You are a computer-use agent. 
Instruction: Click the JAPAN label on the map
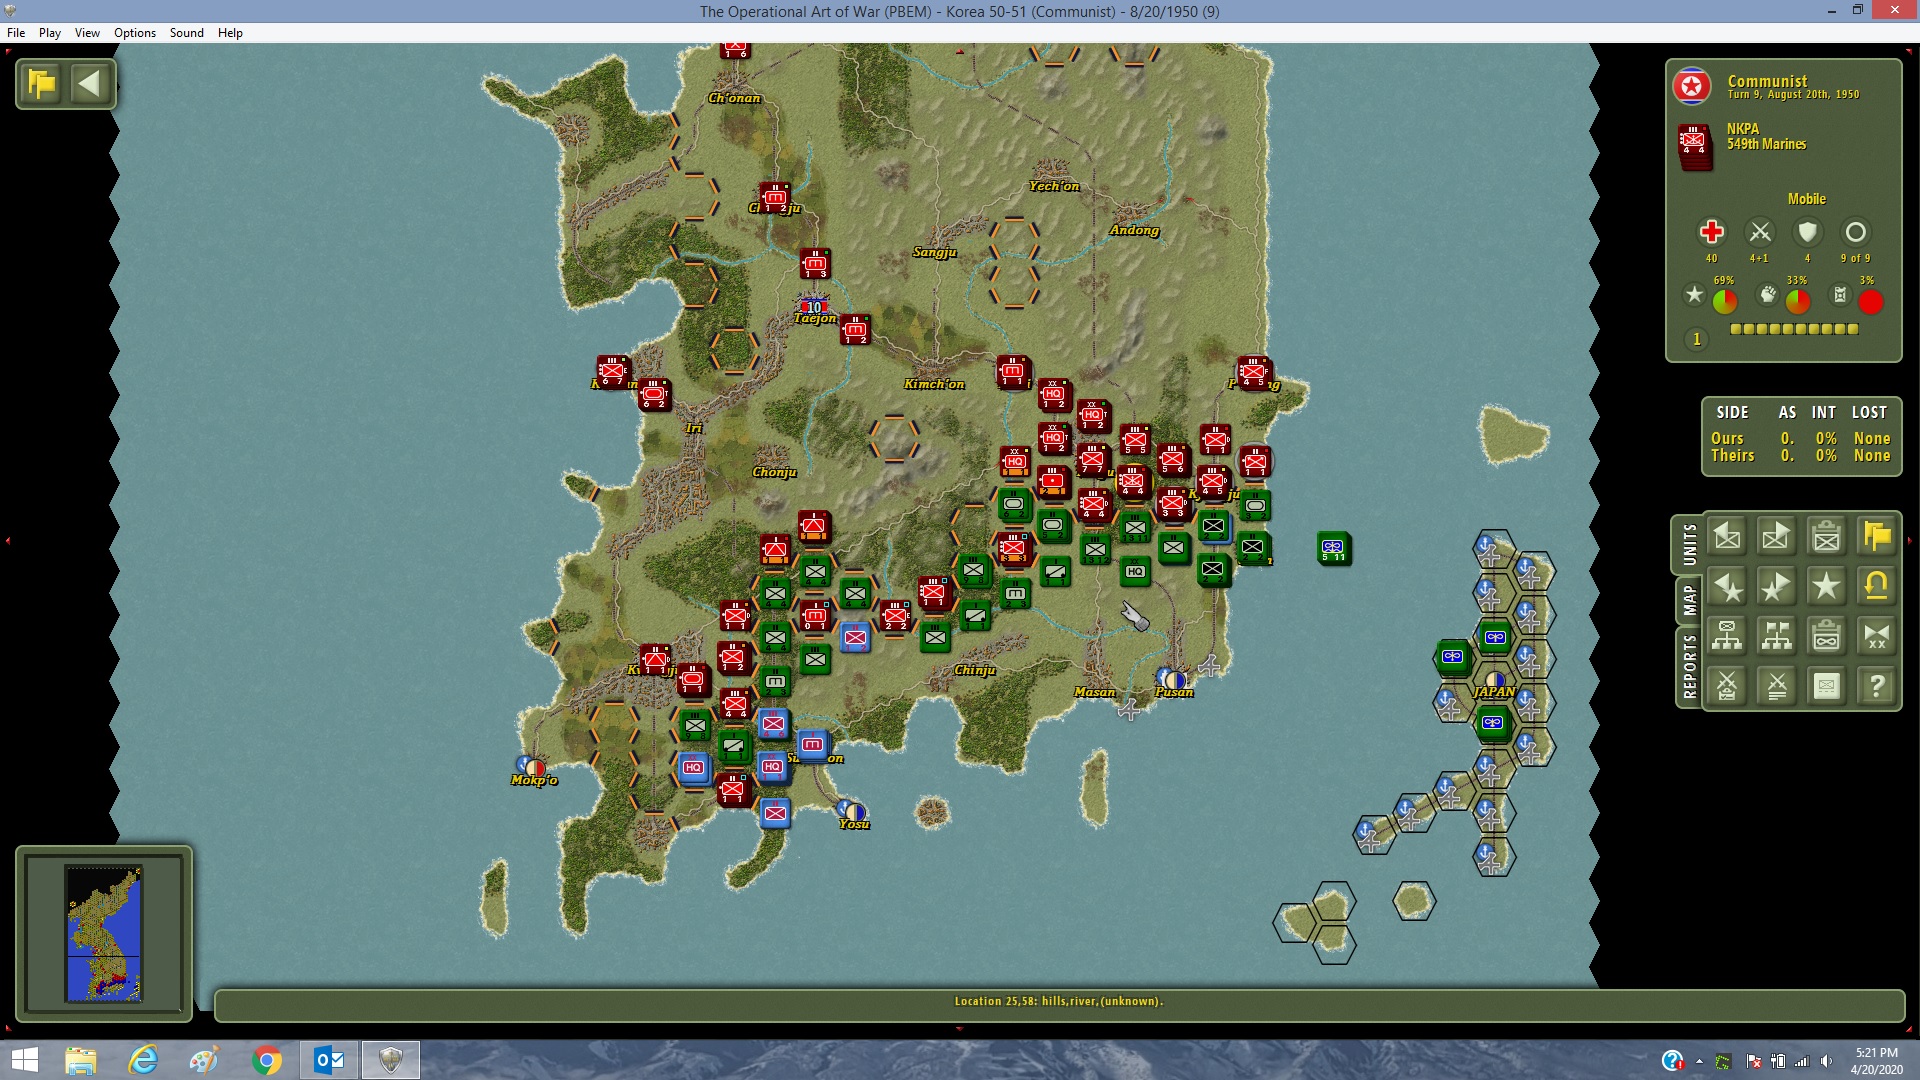(1494, 692)
